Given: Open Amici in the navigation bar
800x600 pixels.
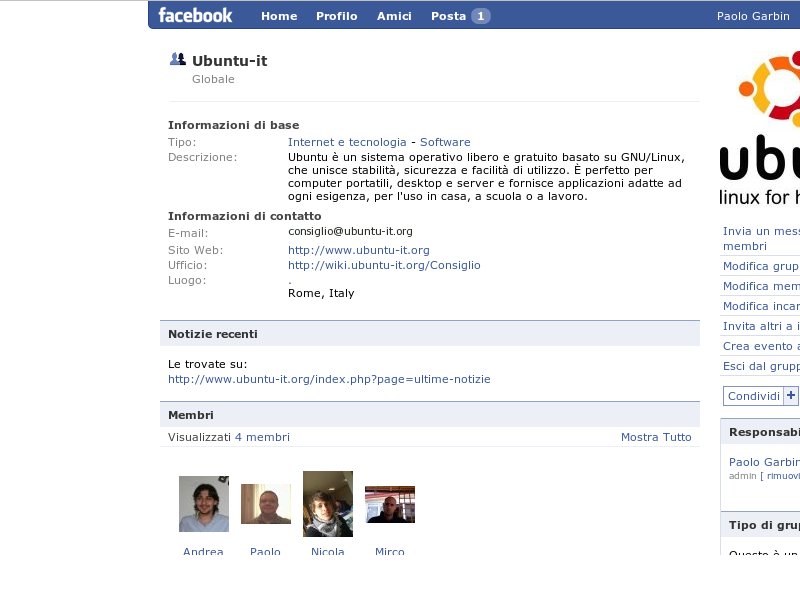Looking at the screenshot, I should [394, 16].
